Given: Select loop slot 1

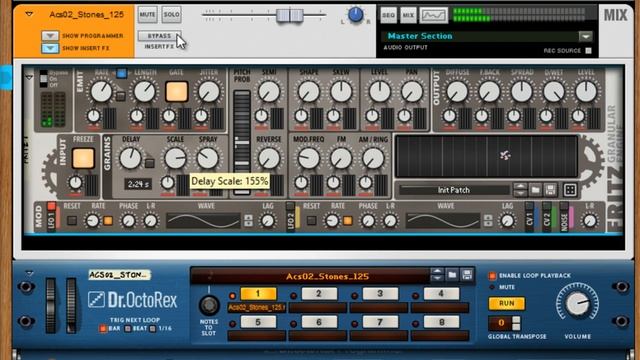Looking at the screenshot, I should click(258, 294).
